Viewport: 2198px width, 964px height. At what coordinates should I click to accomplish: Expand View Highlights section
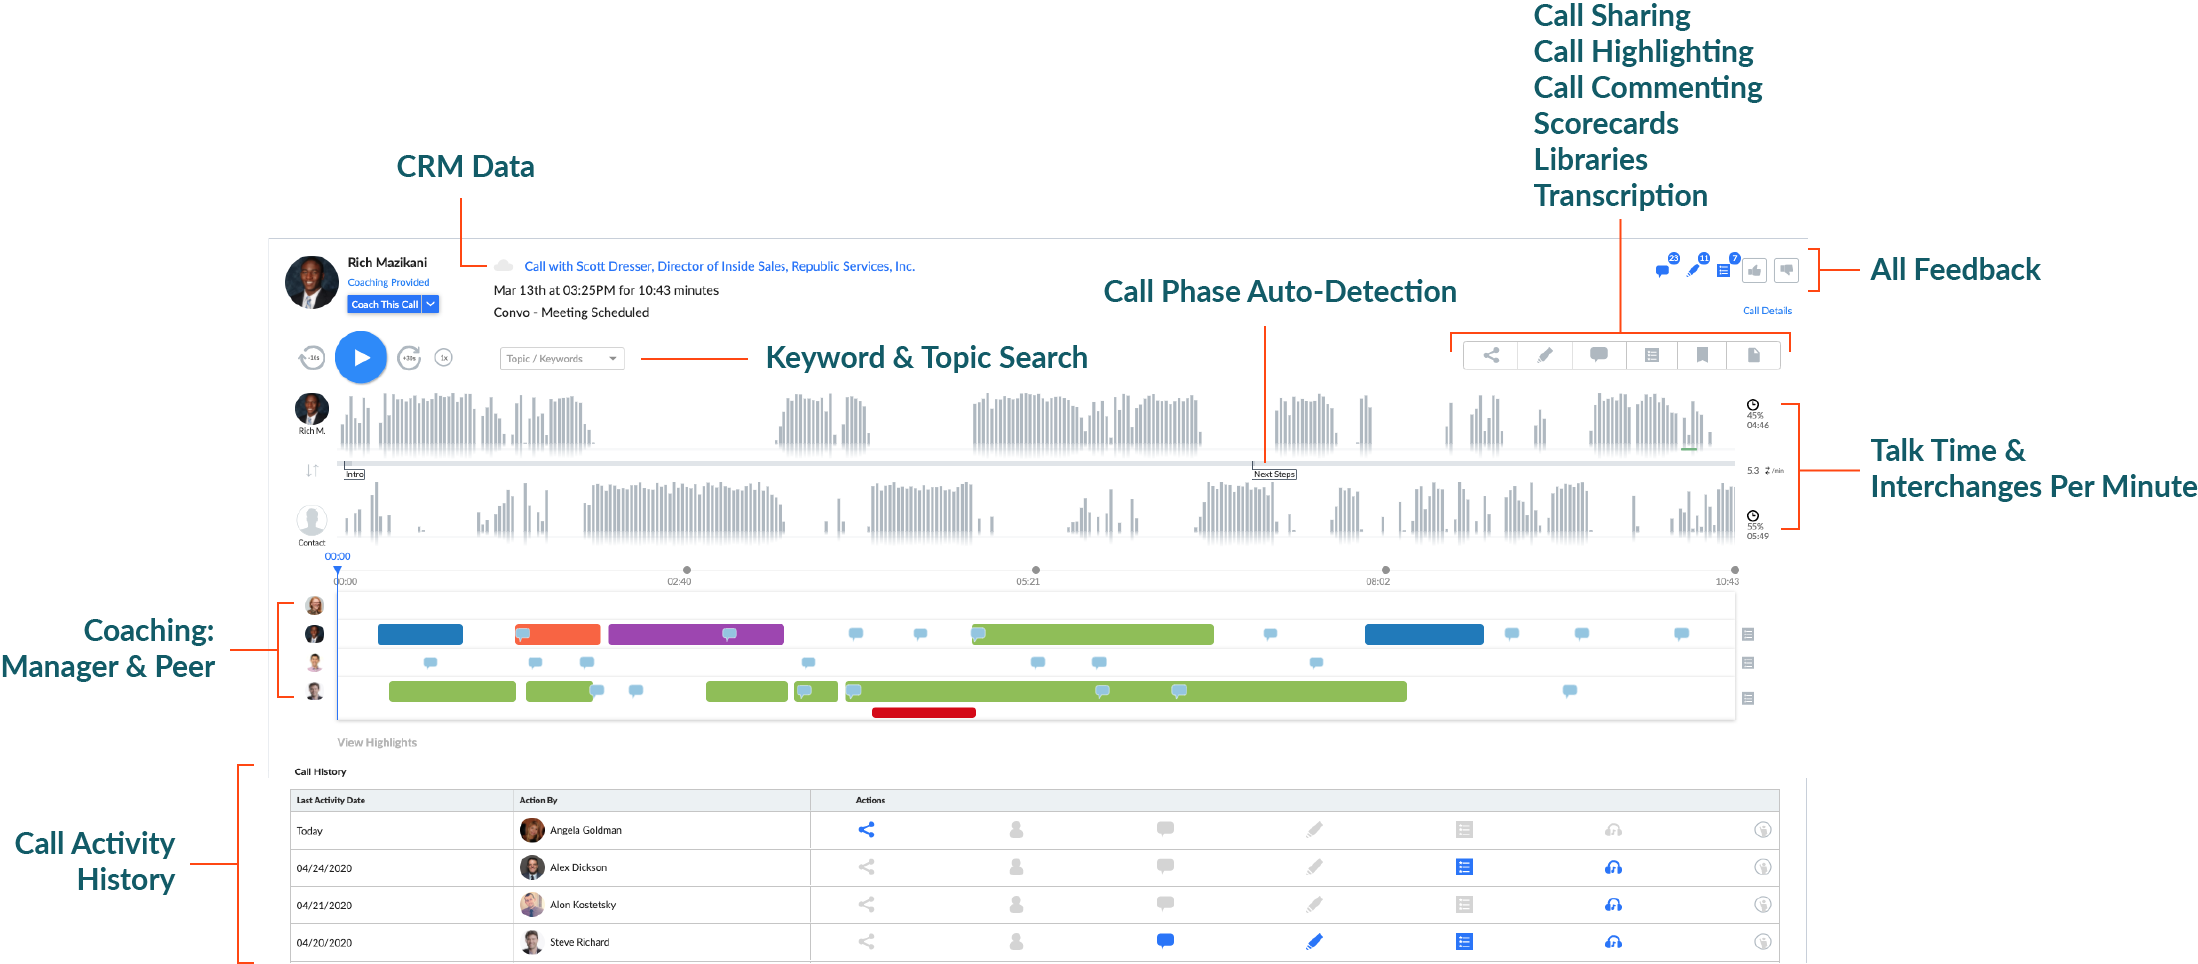coord(377,743)
